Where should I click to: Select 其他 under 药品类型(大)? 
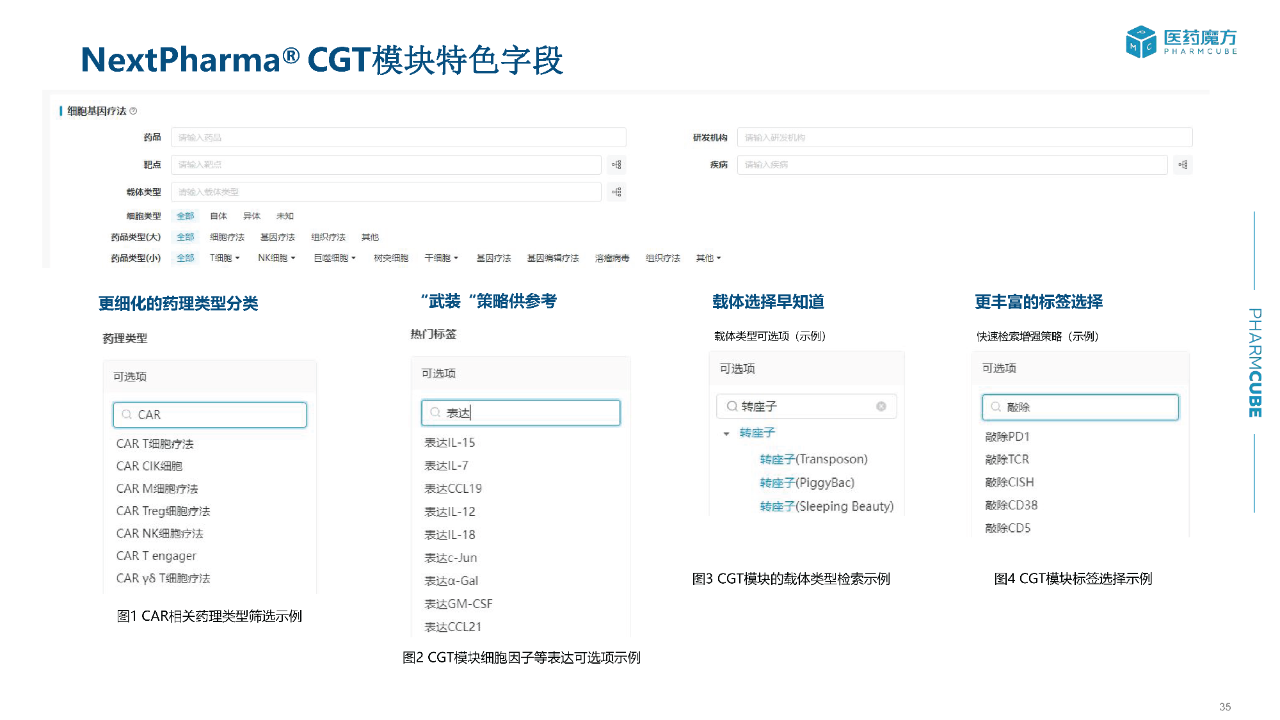point(370,238)
